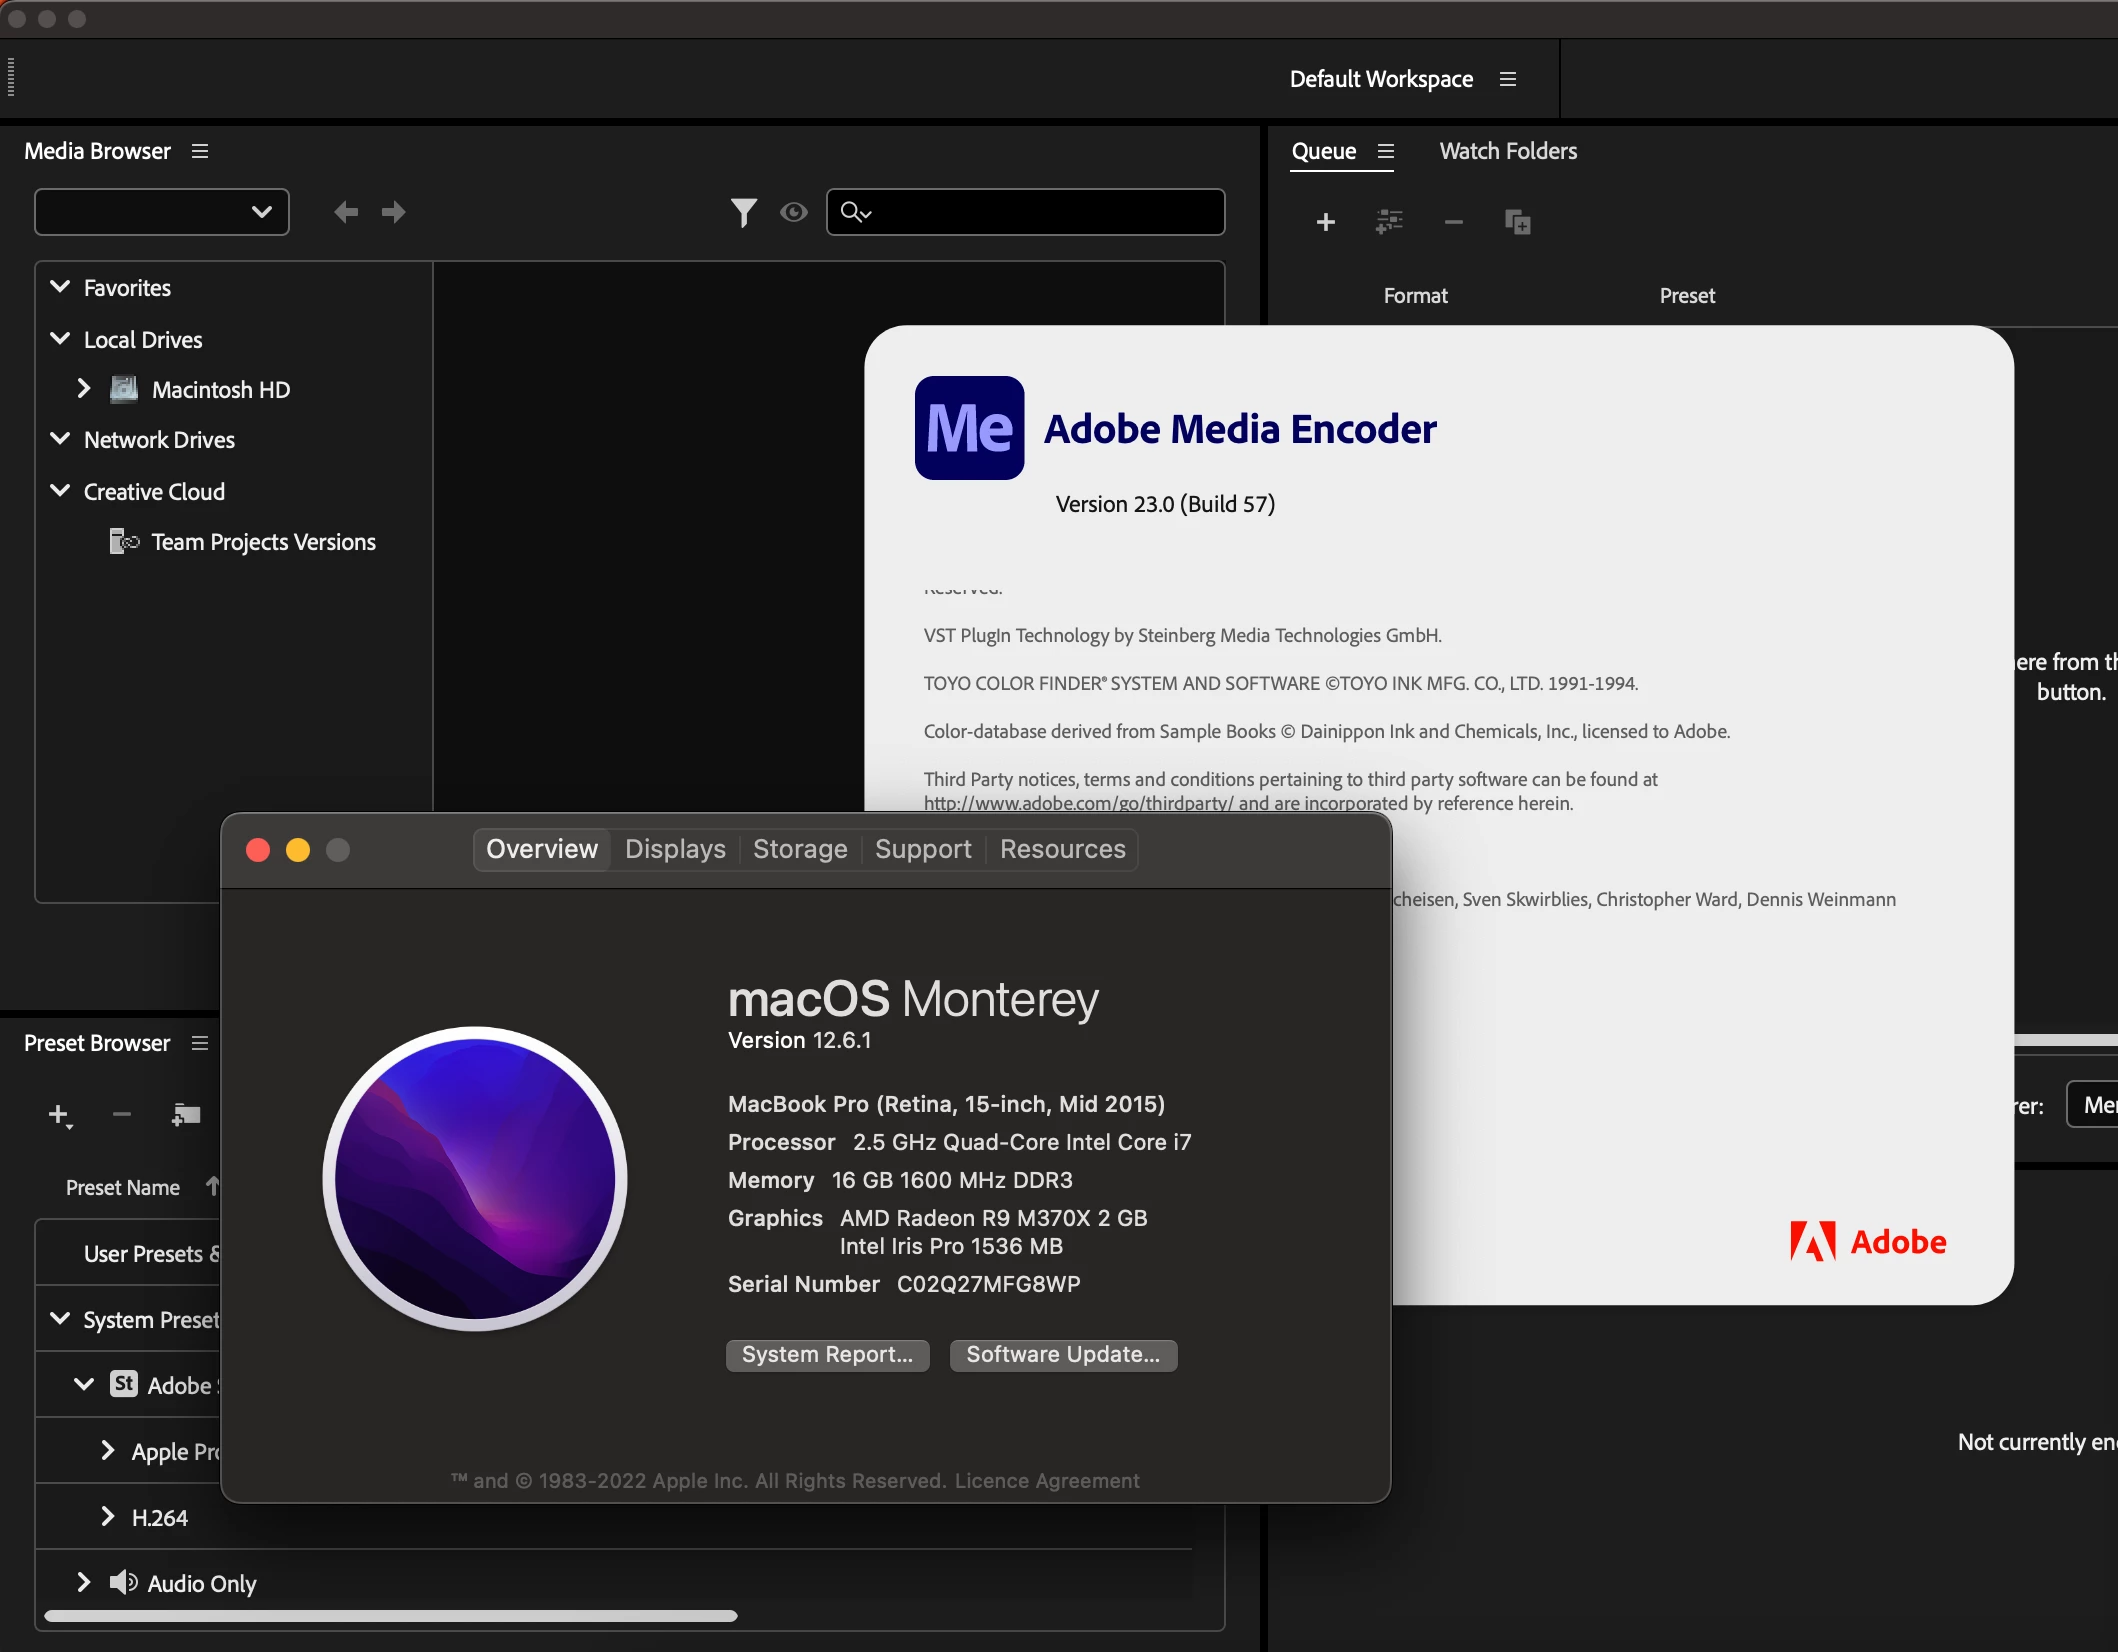This screenshot has width=2118, height=1652.
Task: Open the Default Workspace menu icon
Action: tap(1508, 79)
